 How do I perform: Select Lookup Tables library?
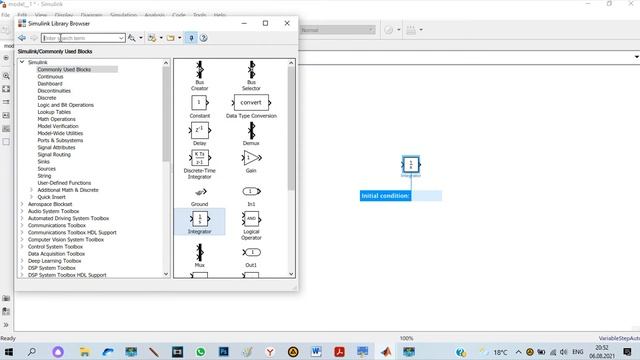[x=54, y=112]
